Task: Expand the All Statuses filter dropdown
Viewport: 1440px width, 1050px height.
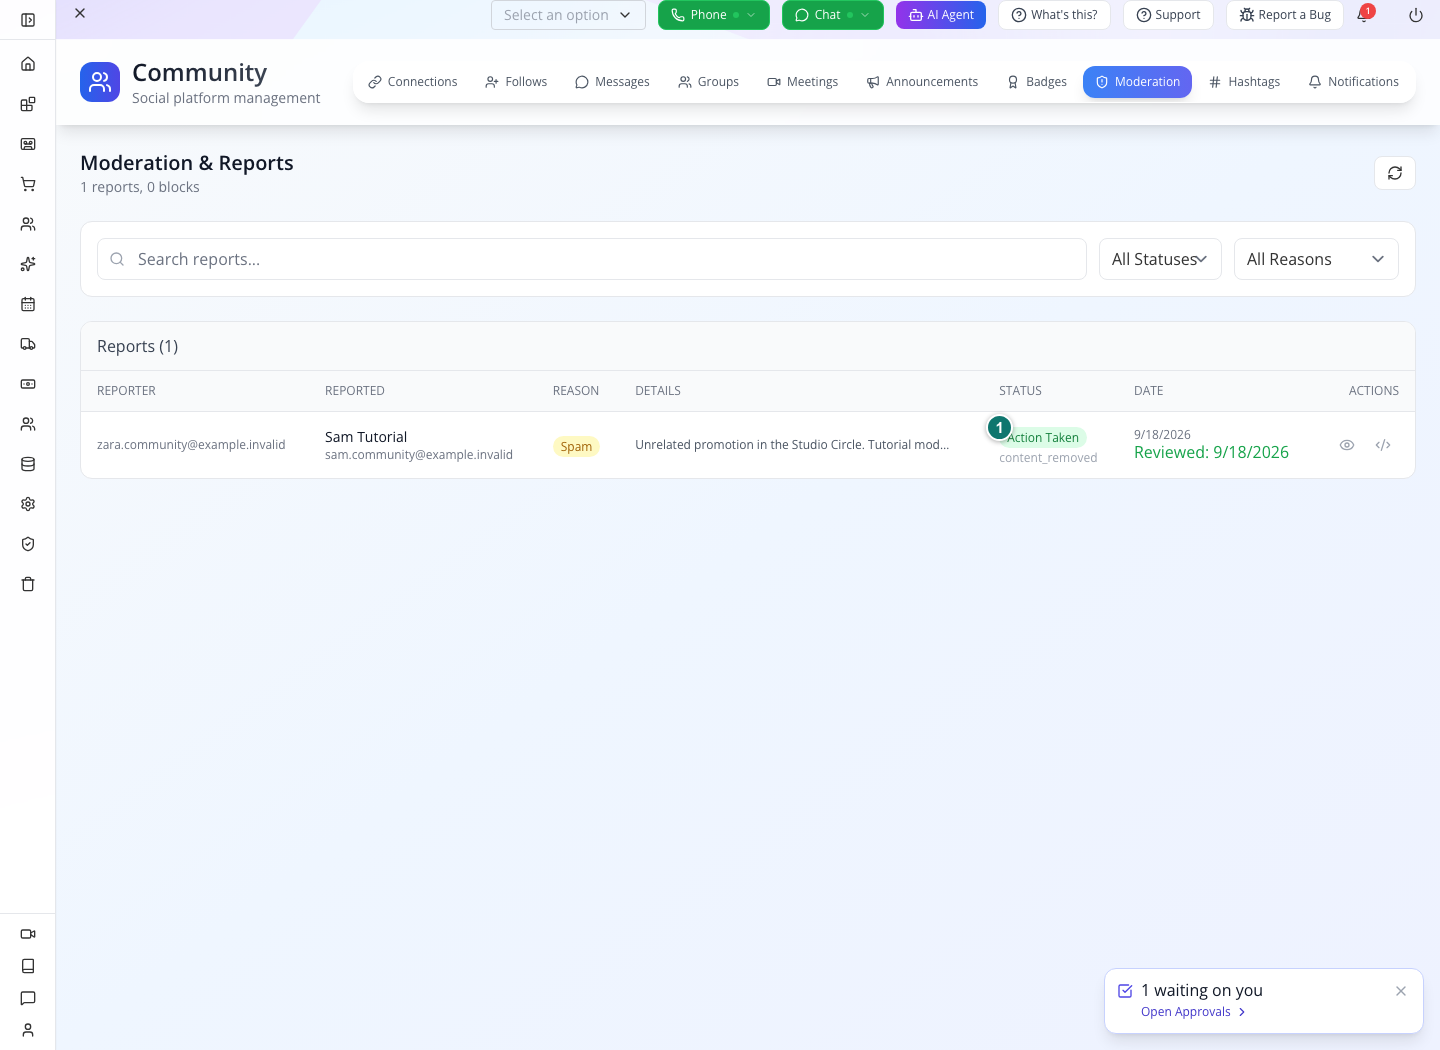Action: [x=1160, y=259]
